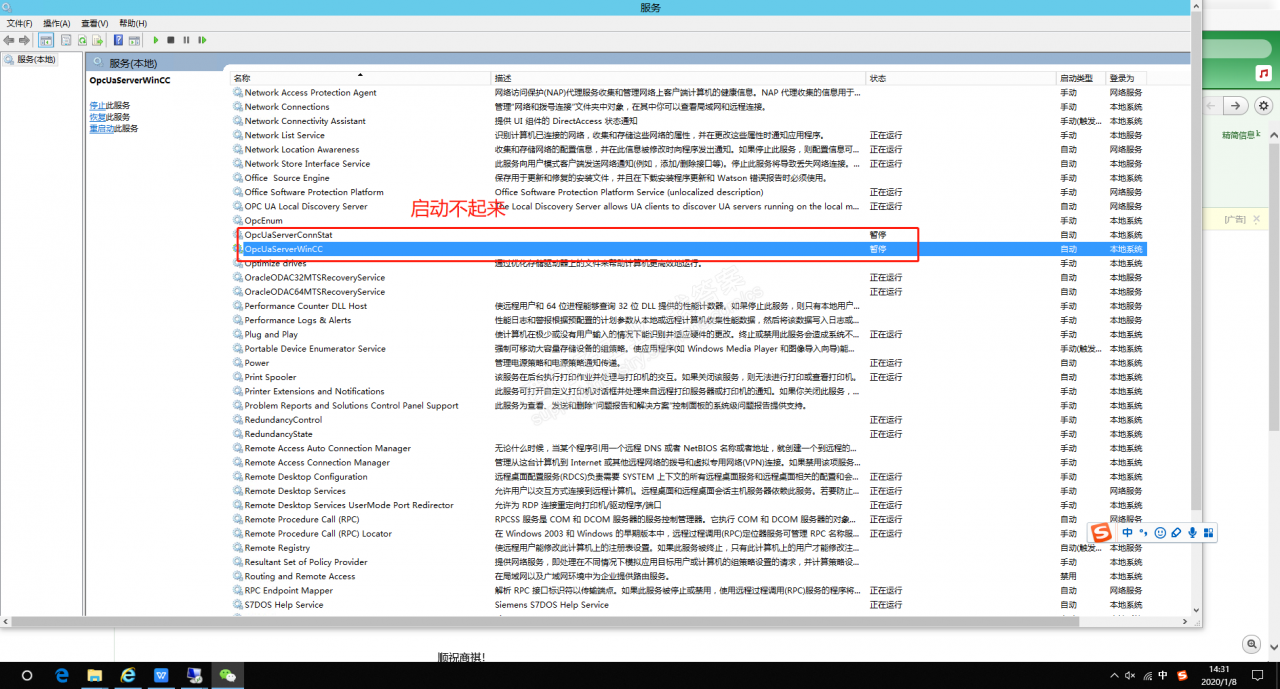Screen dimensions: 1280x689
Task: Click the 恢复 link for this service
Action: tap(97, 117)
